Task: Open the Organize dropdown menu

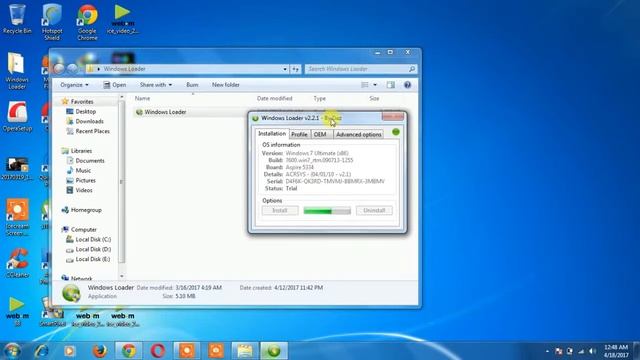Action: click(74, 85)
